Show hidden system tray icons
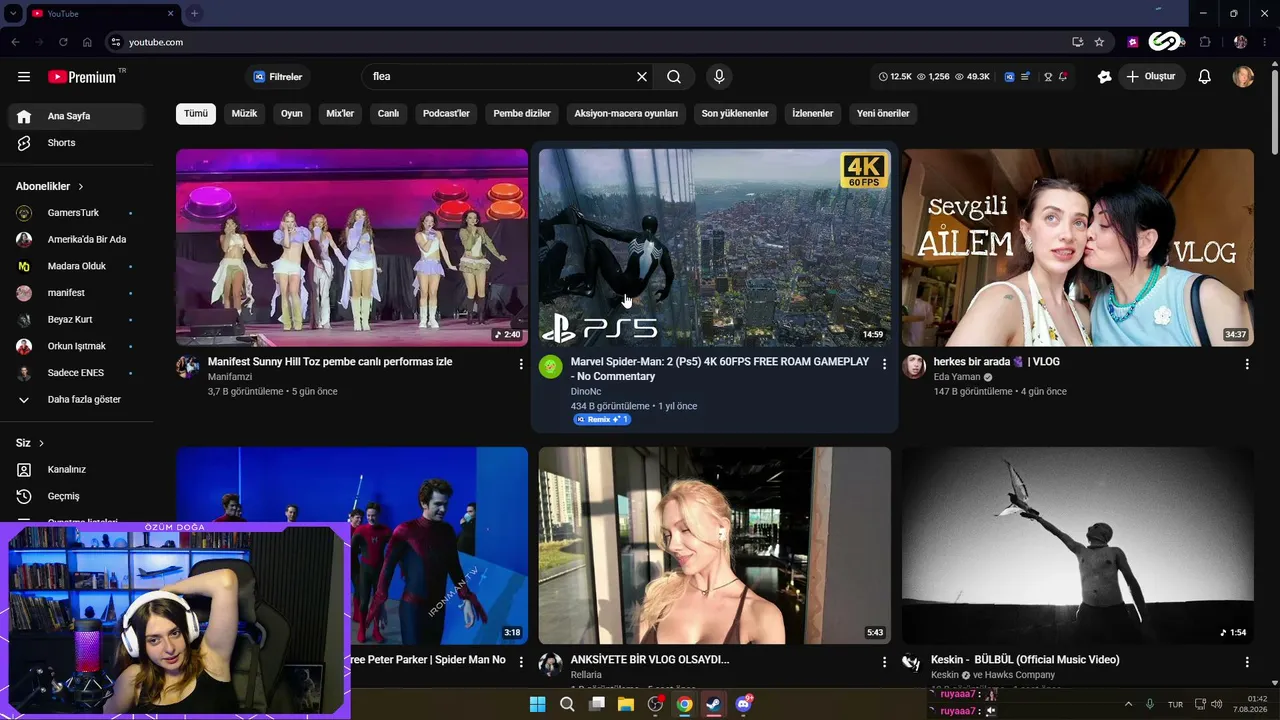Screen dimensions: 1280x720 click(x=1129, y=704)
